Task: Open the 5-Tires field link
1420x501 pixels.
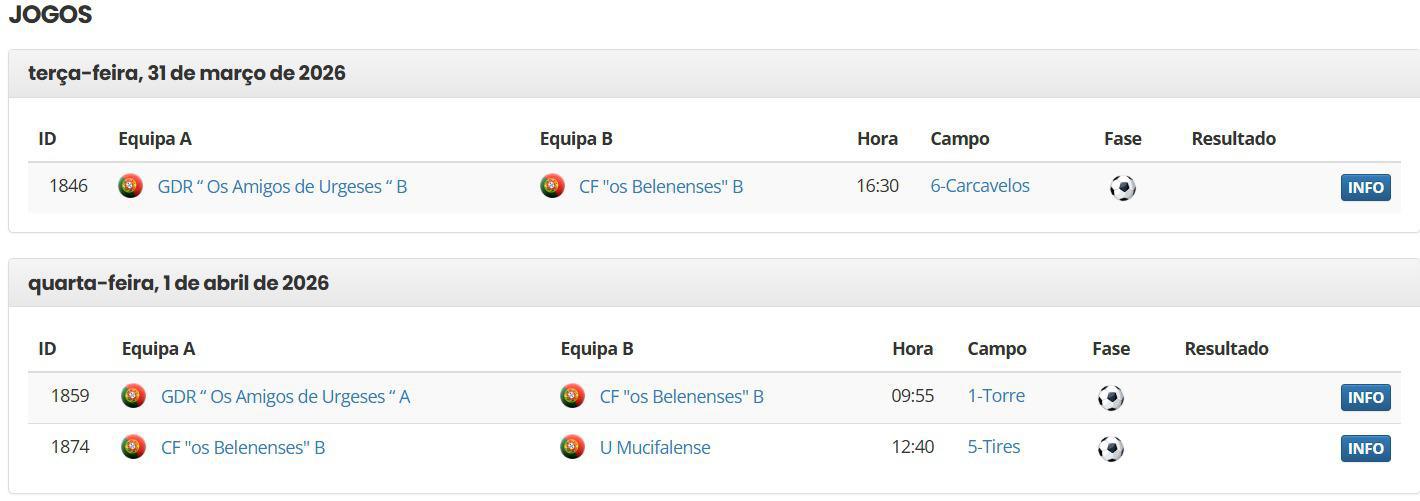Action: click(x=994, y=447)
